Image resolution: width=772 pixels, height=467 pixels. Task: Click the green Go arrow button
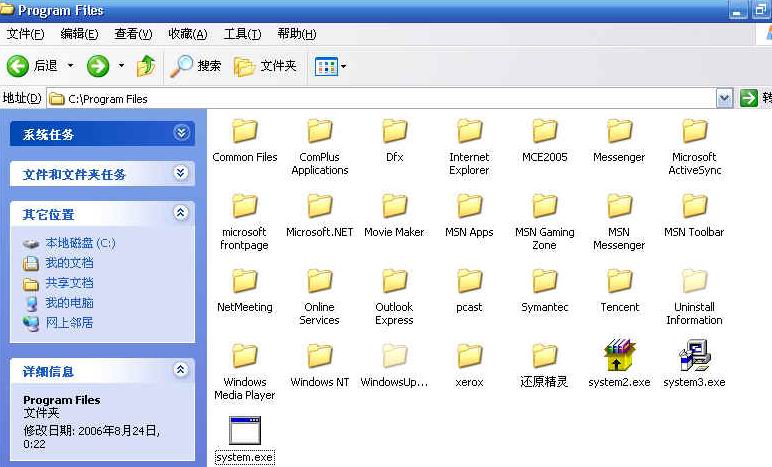coord(748,98)
